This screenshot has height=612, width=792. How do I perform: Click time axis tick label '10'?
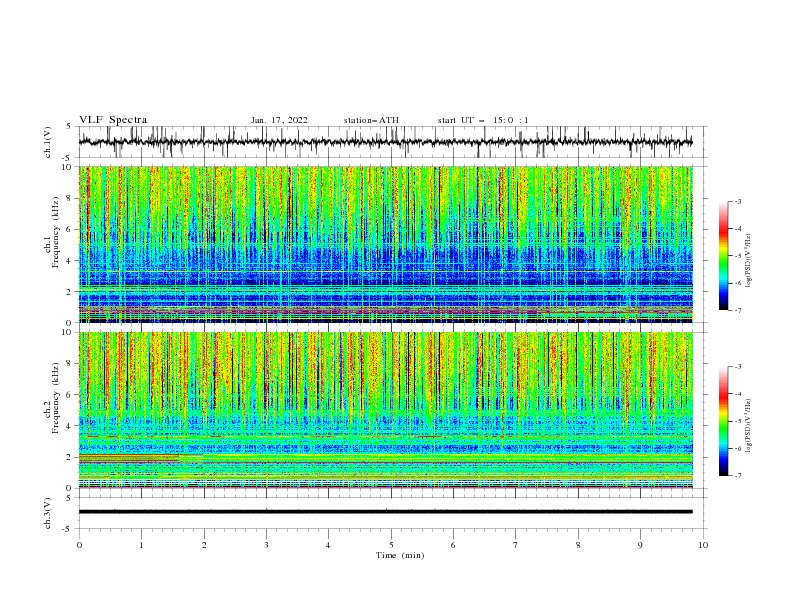(x=703, y=545)
